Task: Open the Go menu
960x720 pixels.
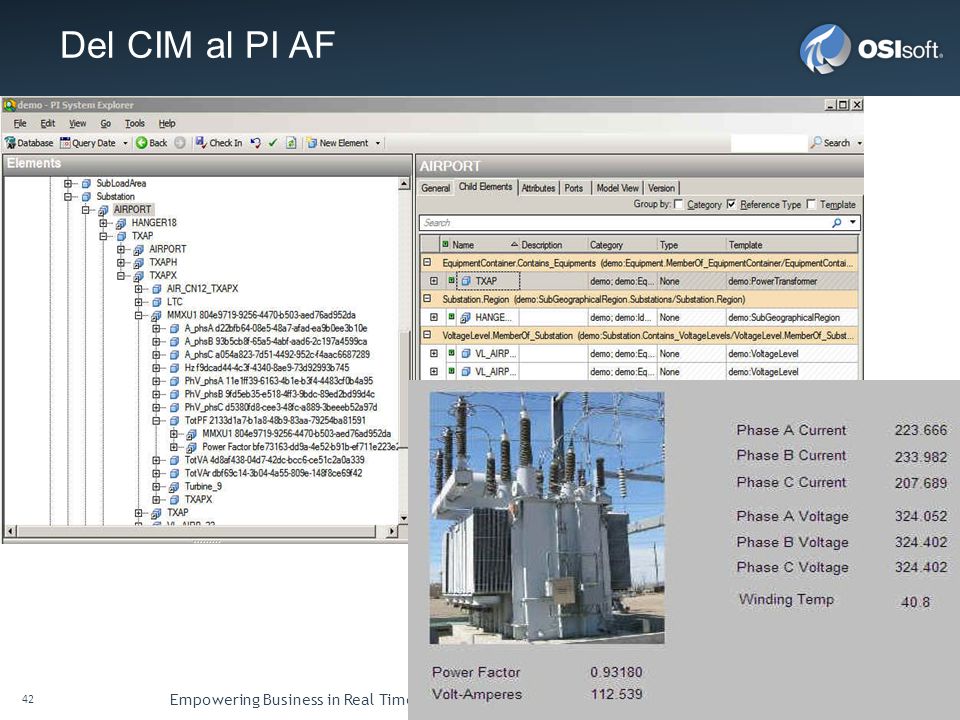Action: tap(106, 123)
